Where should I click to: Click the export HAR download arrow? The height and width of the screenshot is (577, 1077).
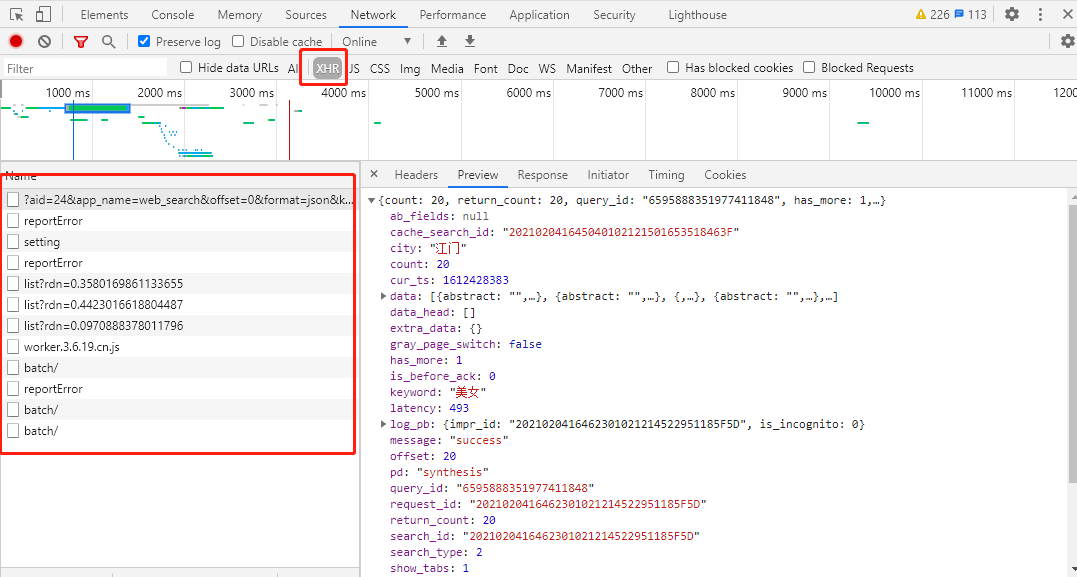click(470, 41)
